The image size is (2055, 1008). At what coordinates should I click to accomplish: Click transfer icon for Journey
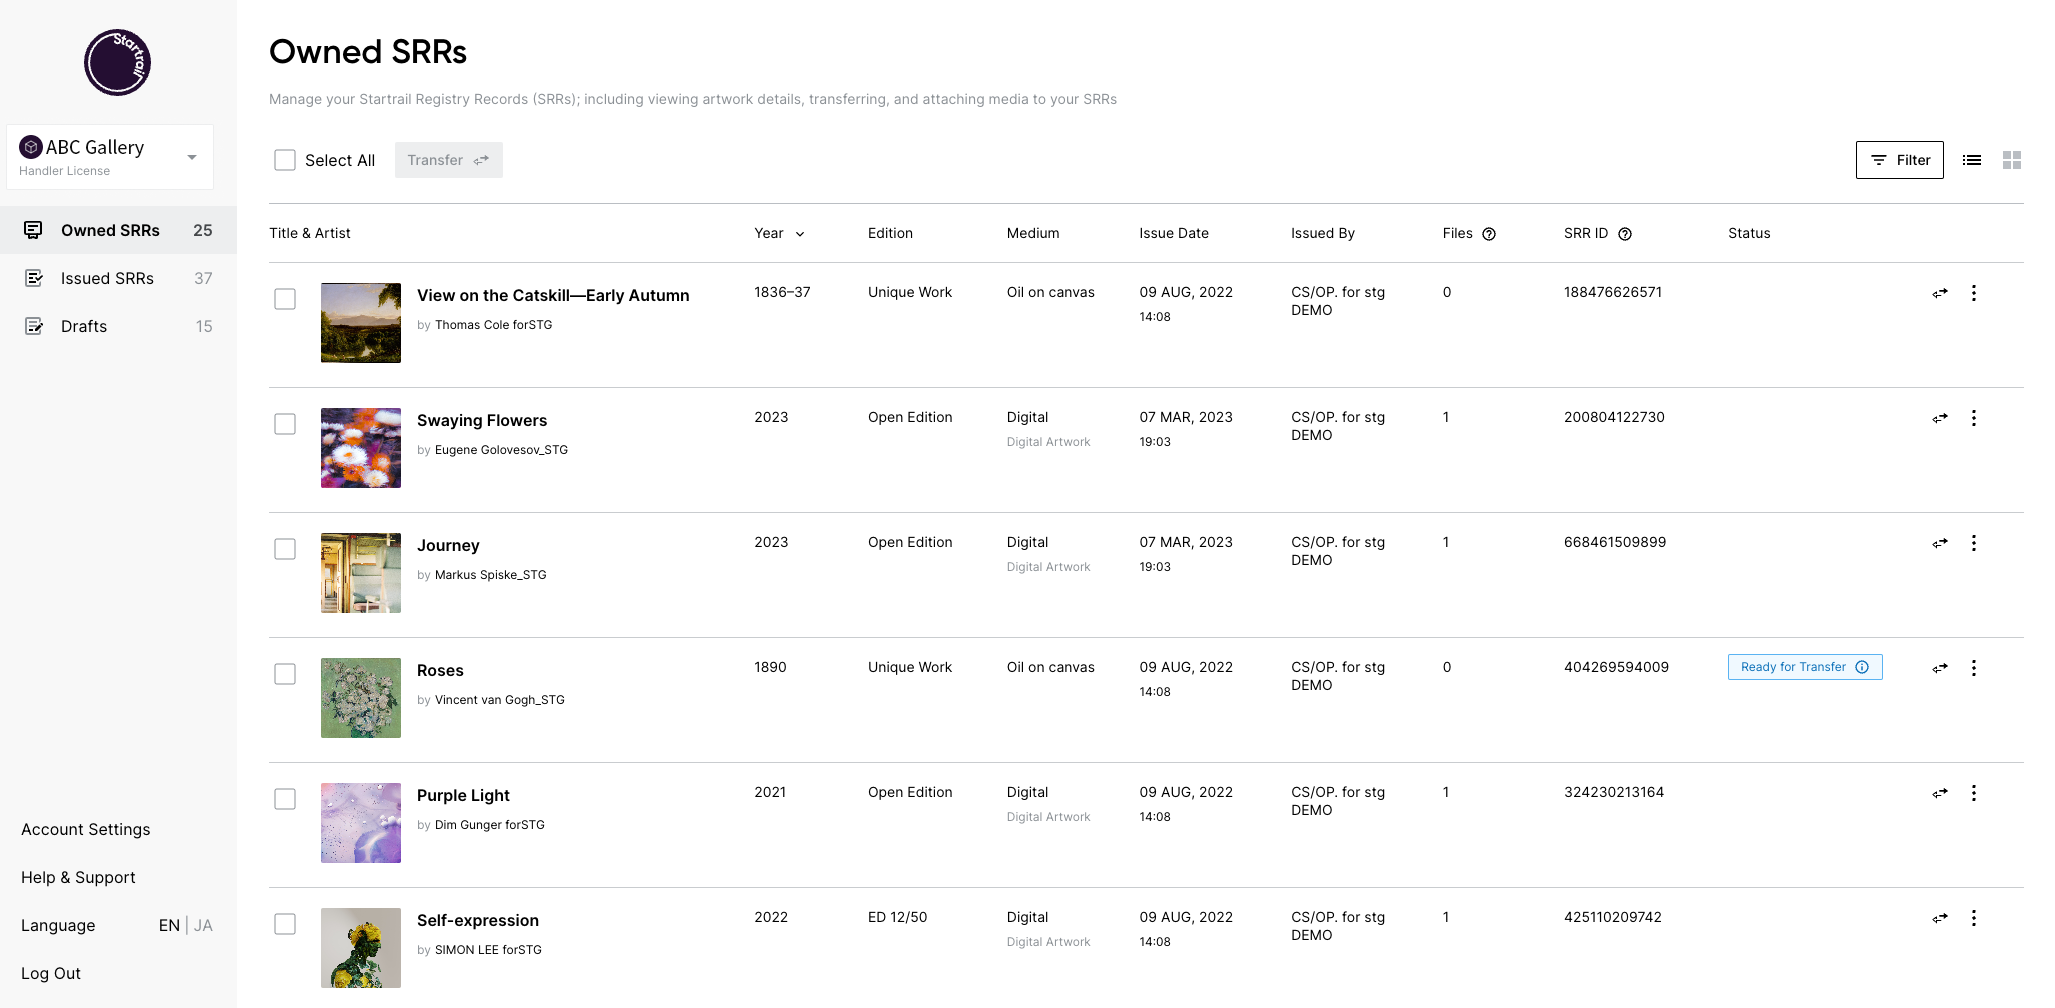pos(1940,543)
